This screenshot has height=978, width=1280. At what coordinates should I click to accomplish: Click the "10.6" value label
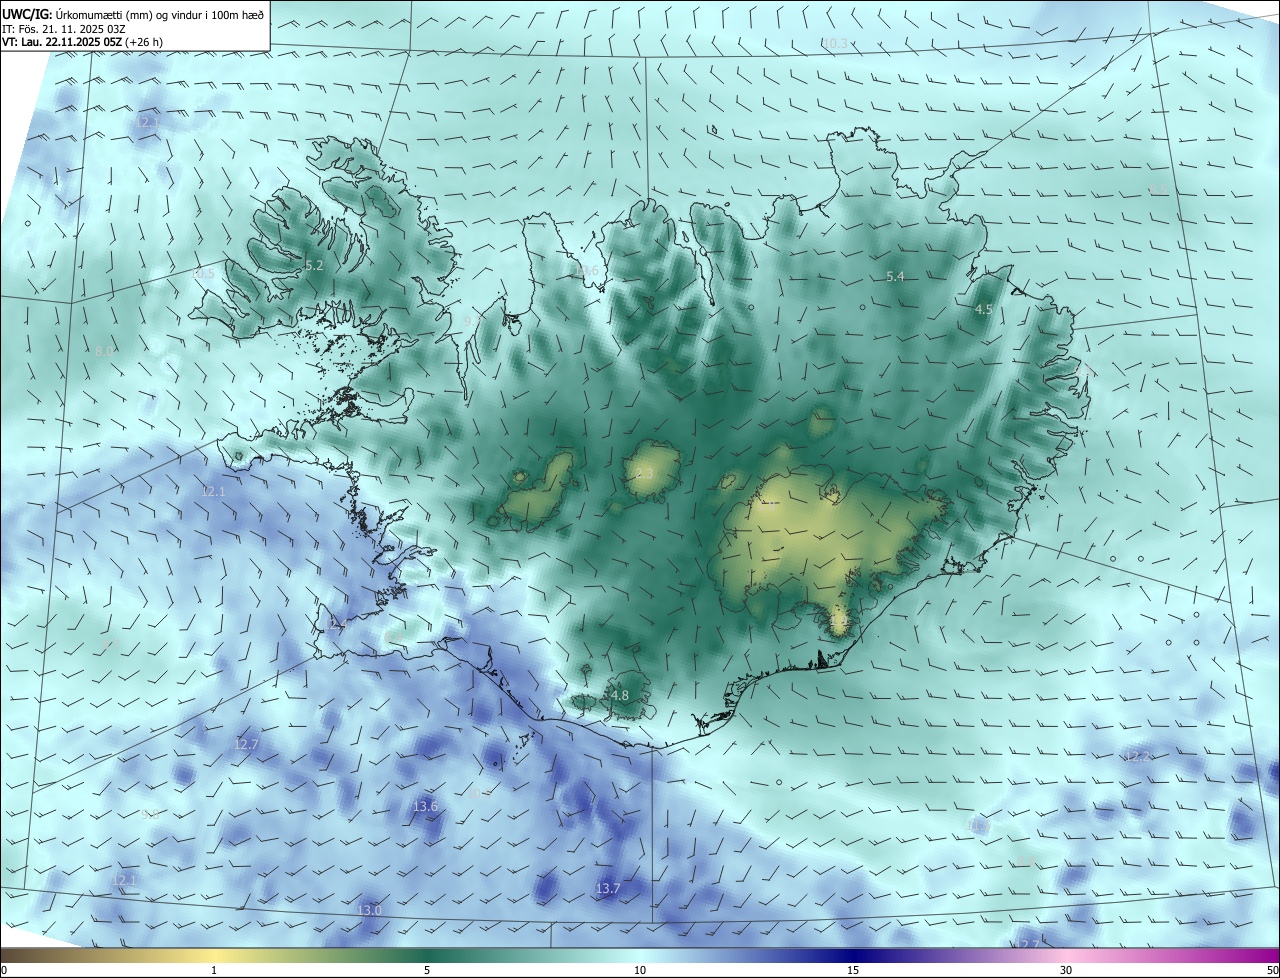[587, 270]
